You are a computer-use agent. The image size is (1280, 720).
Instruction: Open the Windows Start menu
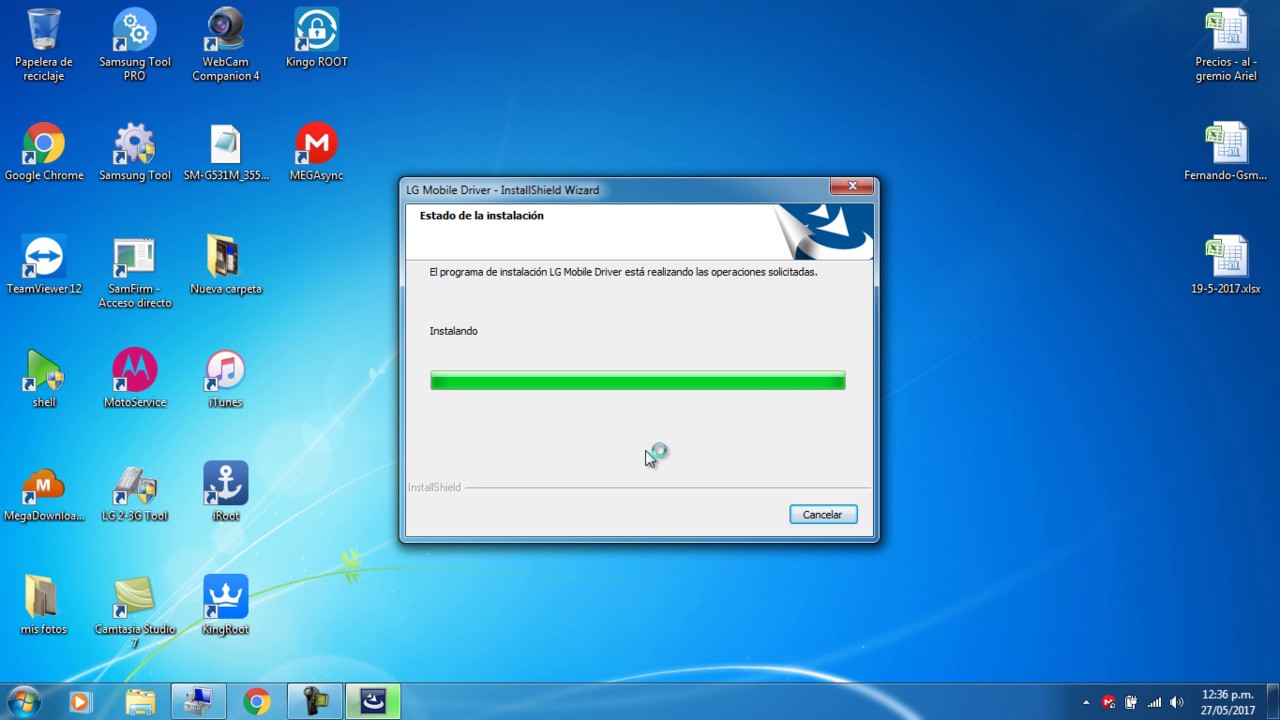tap(24, 701)
